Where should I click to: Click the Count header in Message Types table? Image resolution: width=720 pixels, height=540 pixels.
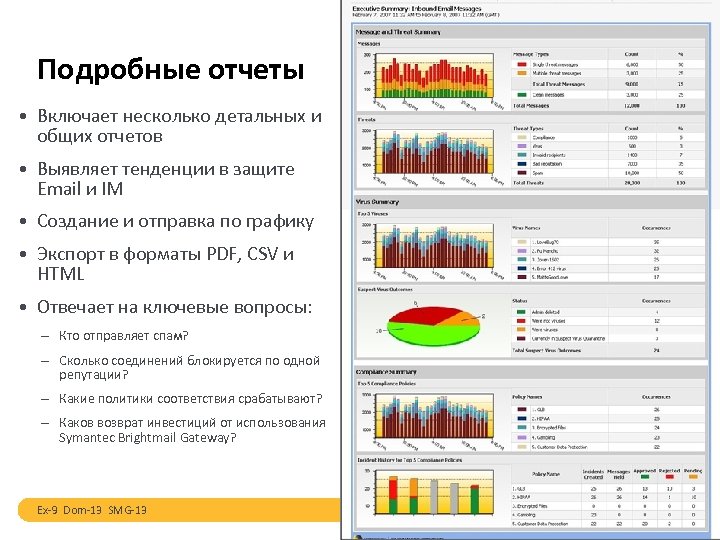632,54
